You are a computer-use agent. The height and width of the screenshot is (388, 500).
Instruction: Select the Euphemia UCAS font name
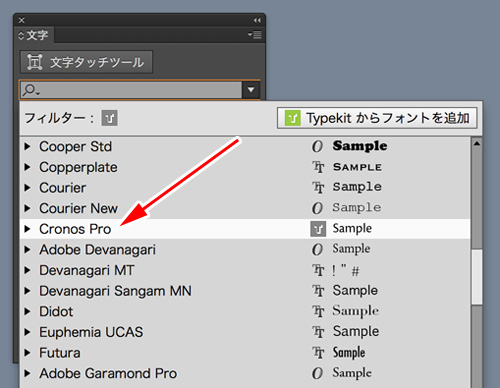(x=91, y=332)
